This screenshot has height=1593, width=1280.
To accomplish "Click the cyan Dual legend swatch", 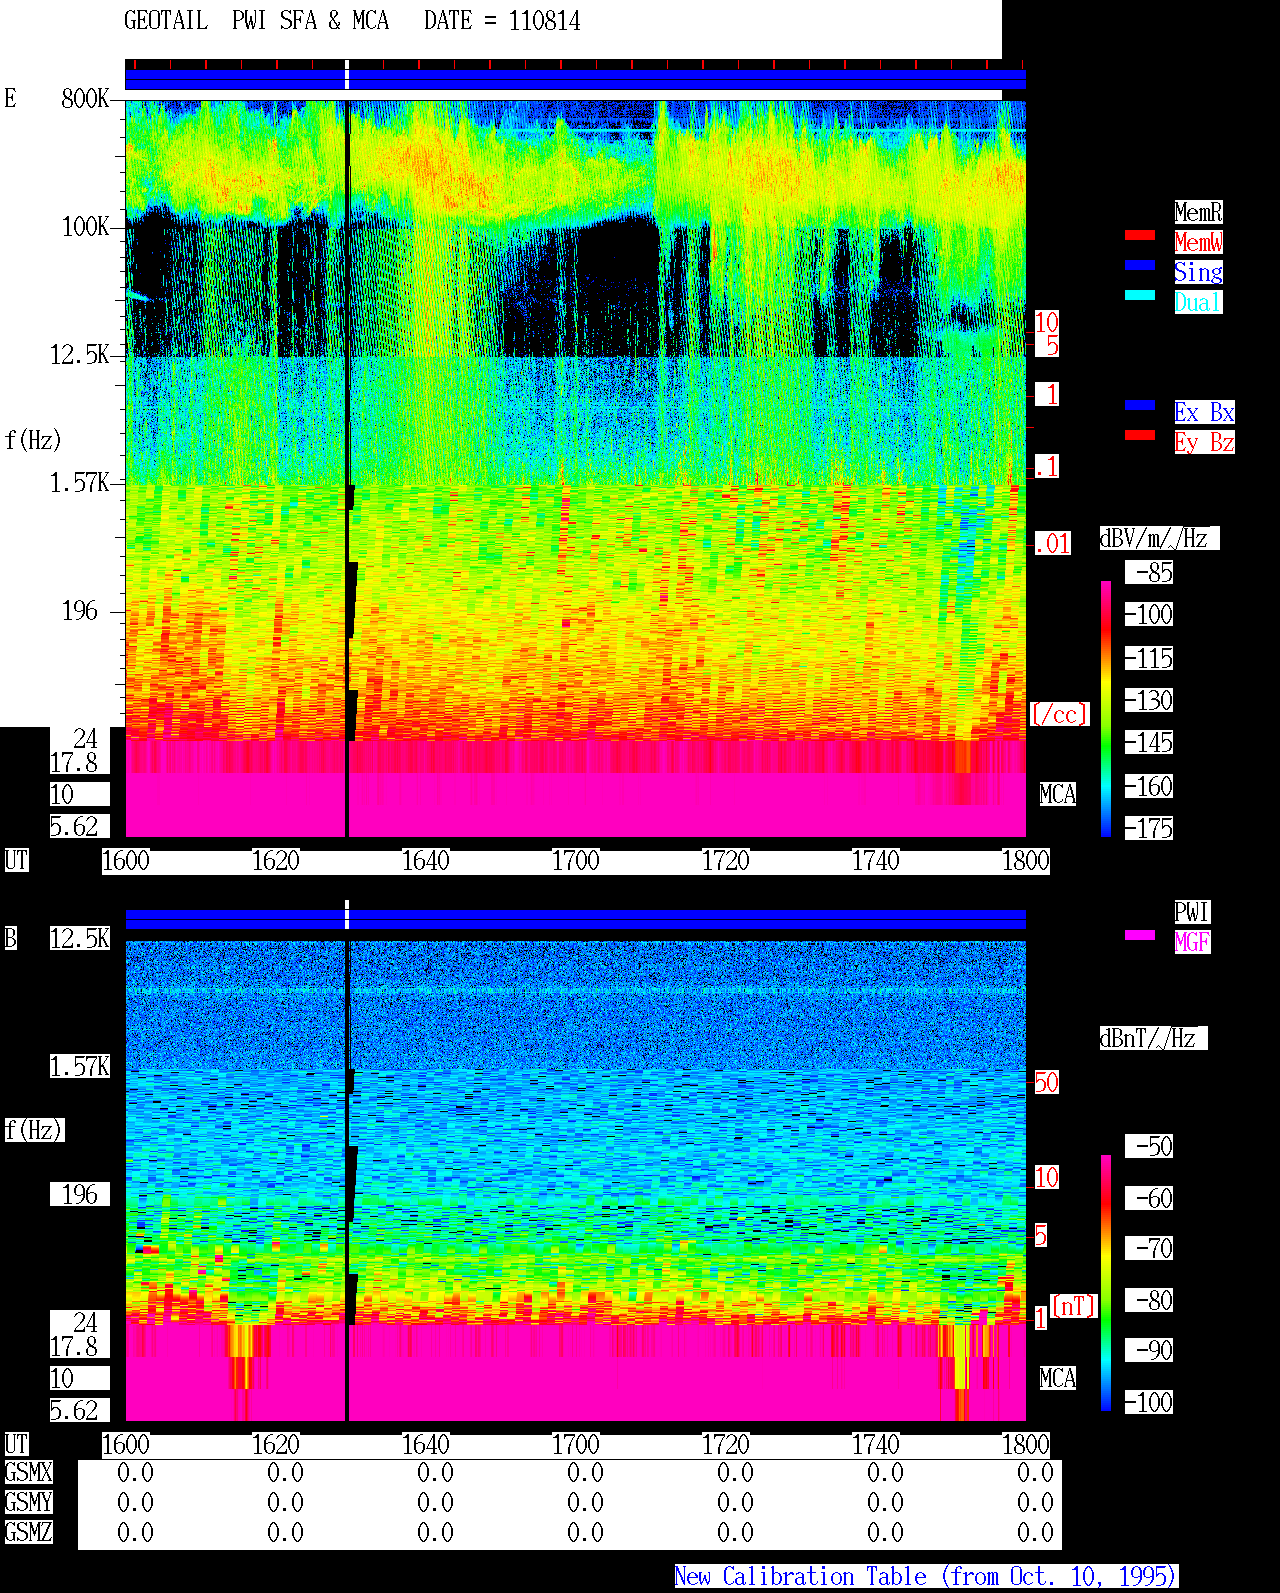I will point(1140,295).
